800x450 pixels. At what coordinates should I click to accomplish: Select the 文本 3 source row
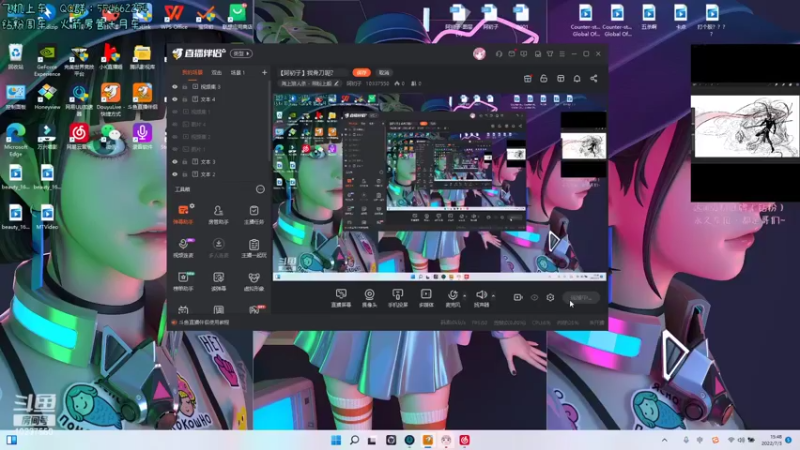coord(220,162)
